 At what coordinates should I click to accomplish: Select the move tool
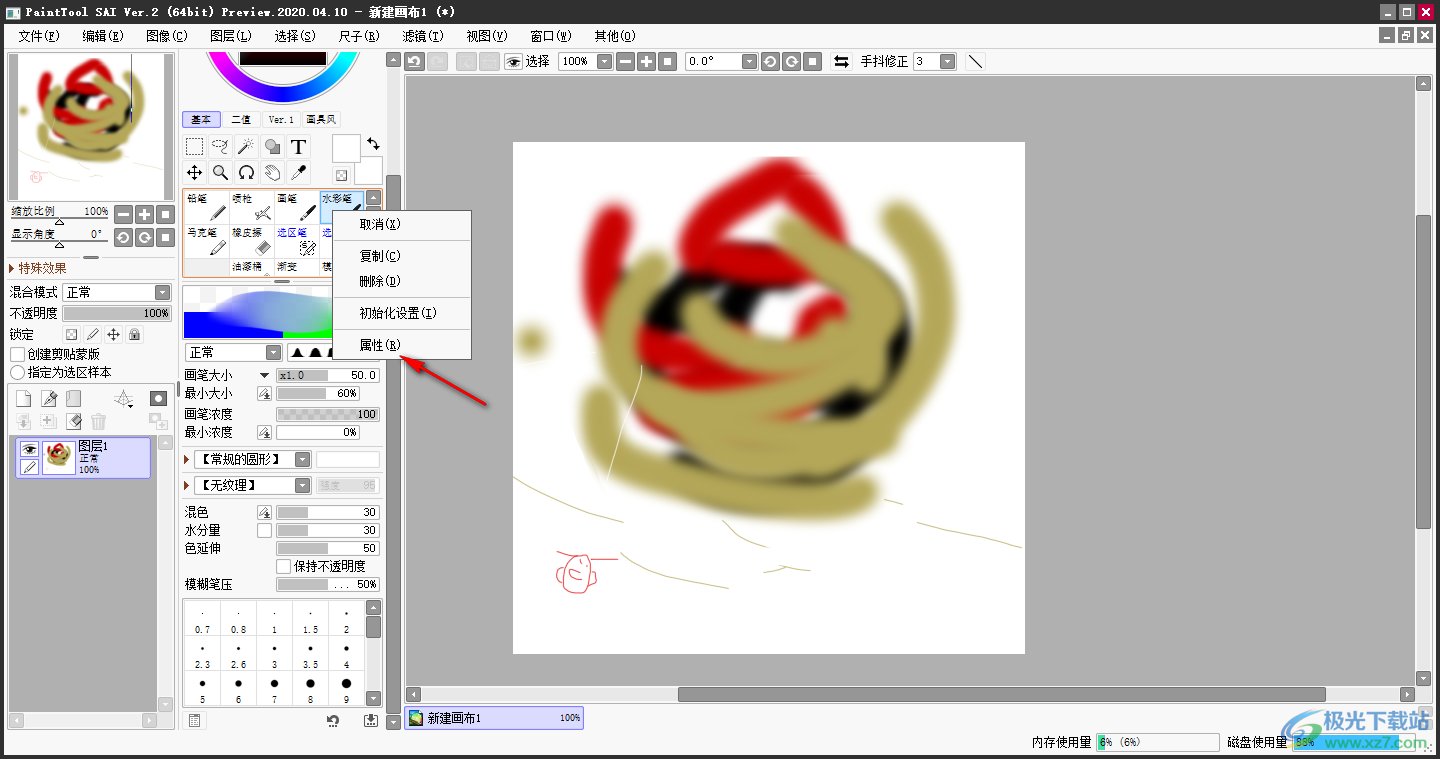[194, 173]
